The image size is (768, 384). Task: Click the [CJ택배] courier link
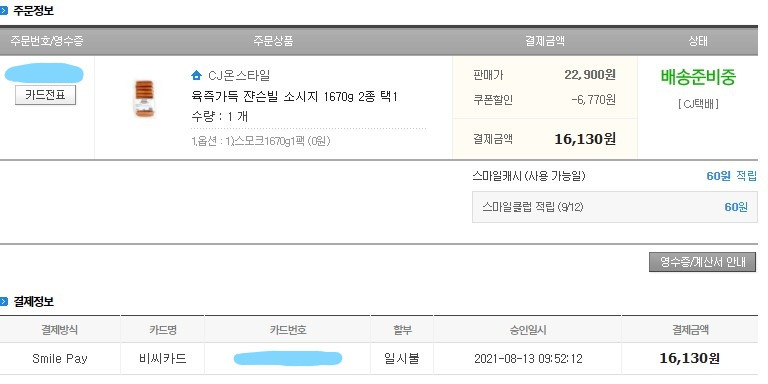tap(698, 104)
